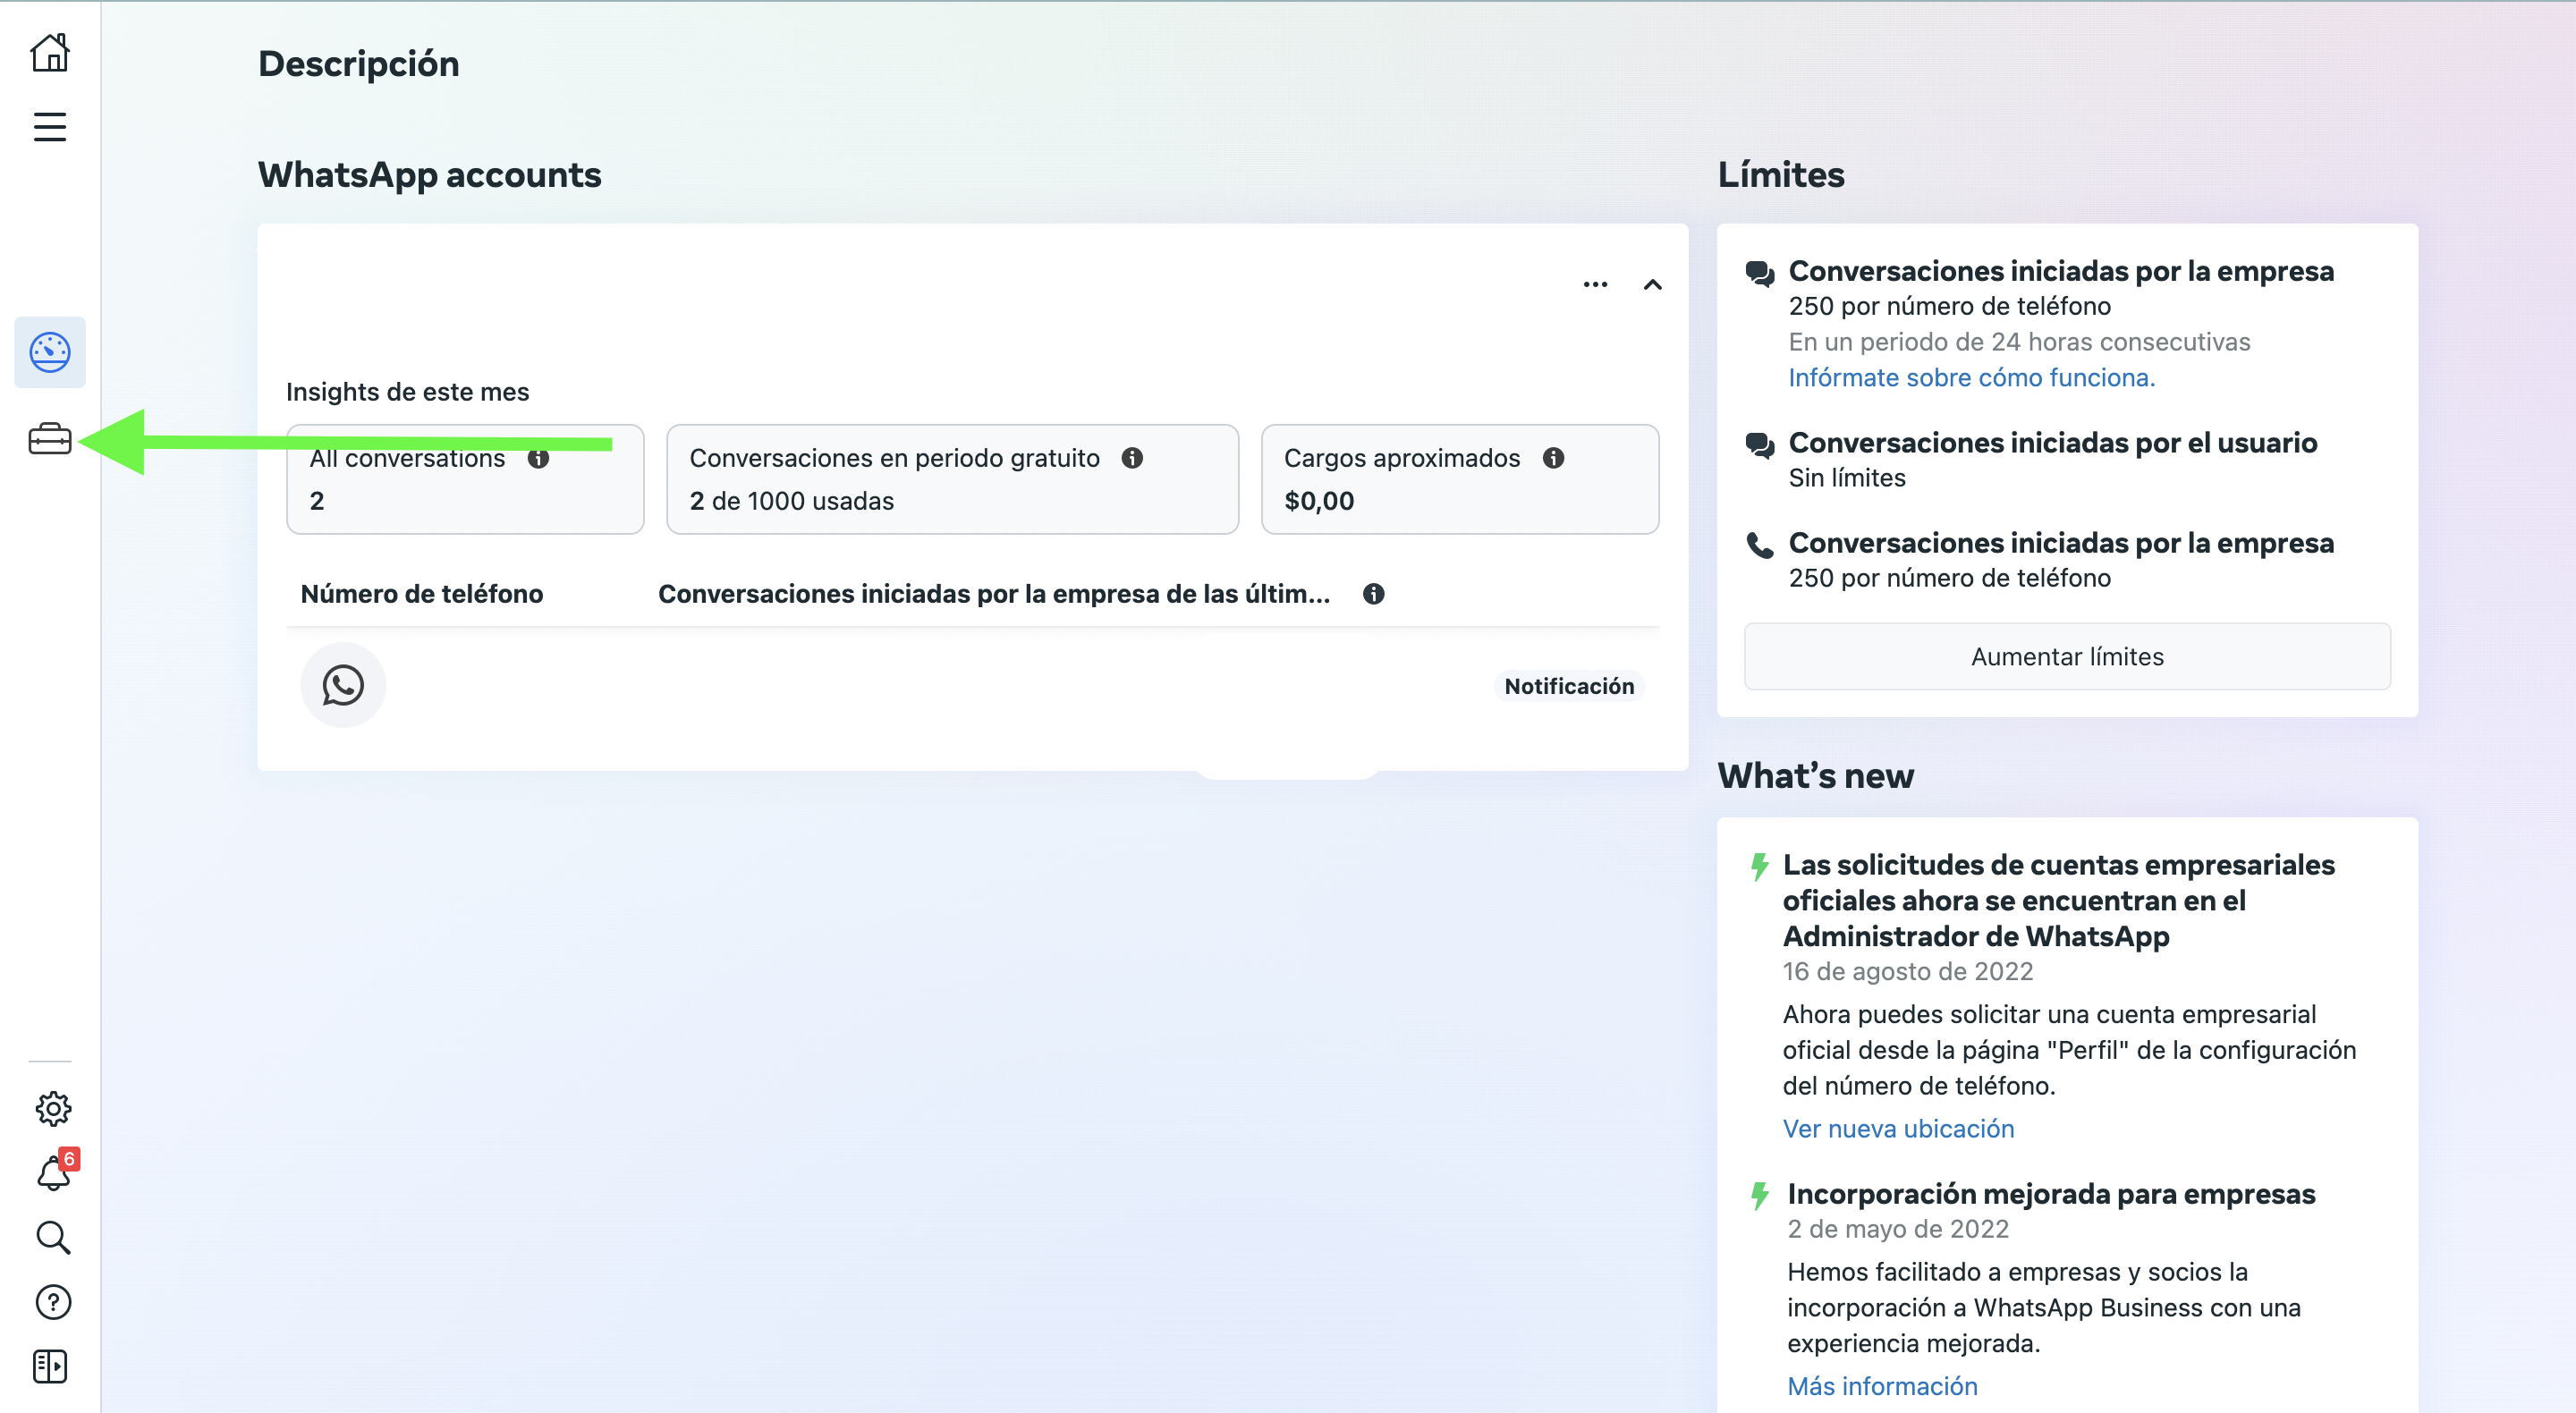The height and width of the screenshot is (1413, 2576).
Task: Click the Notificación badge in phone row
Action: 1569,686
